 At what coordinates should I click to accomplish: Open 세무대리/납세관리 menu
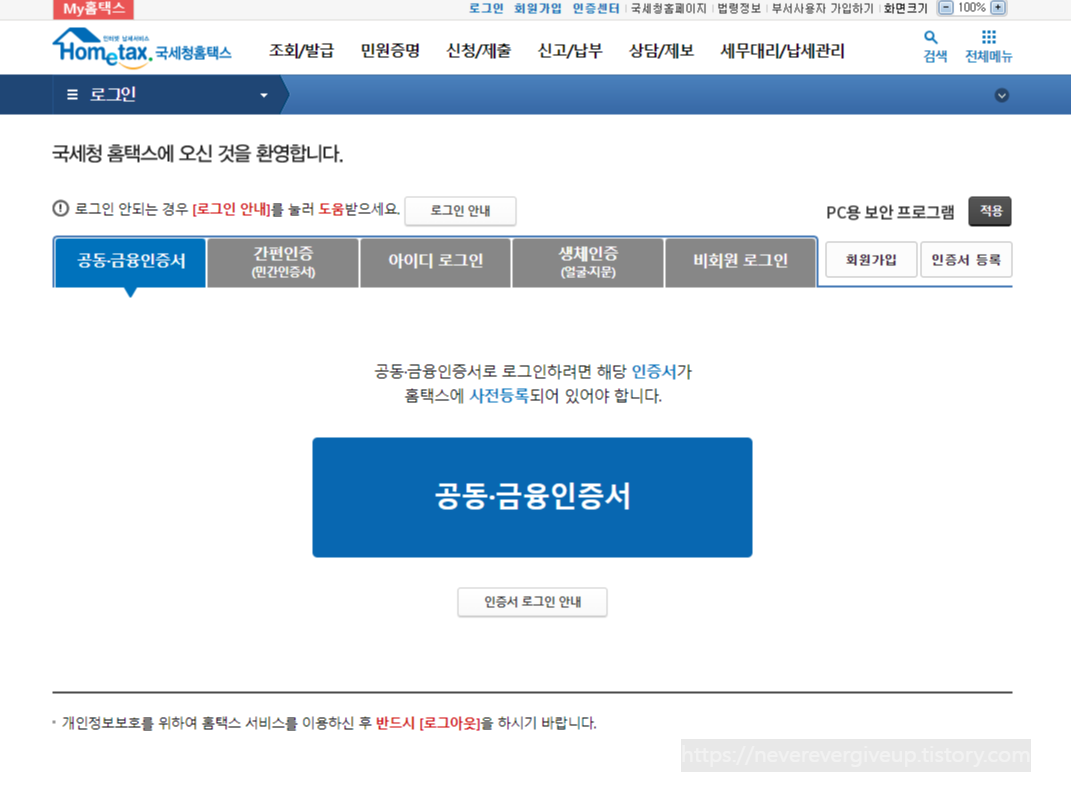click(x=783, y=51)
